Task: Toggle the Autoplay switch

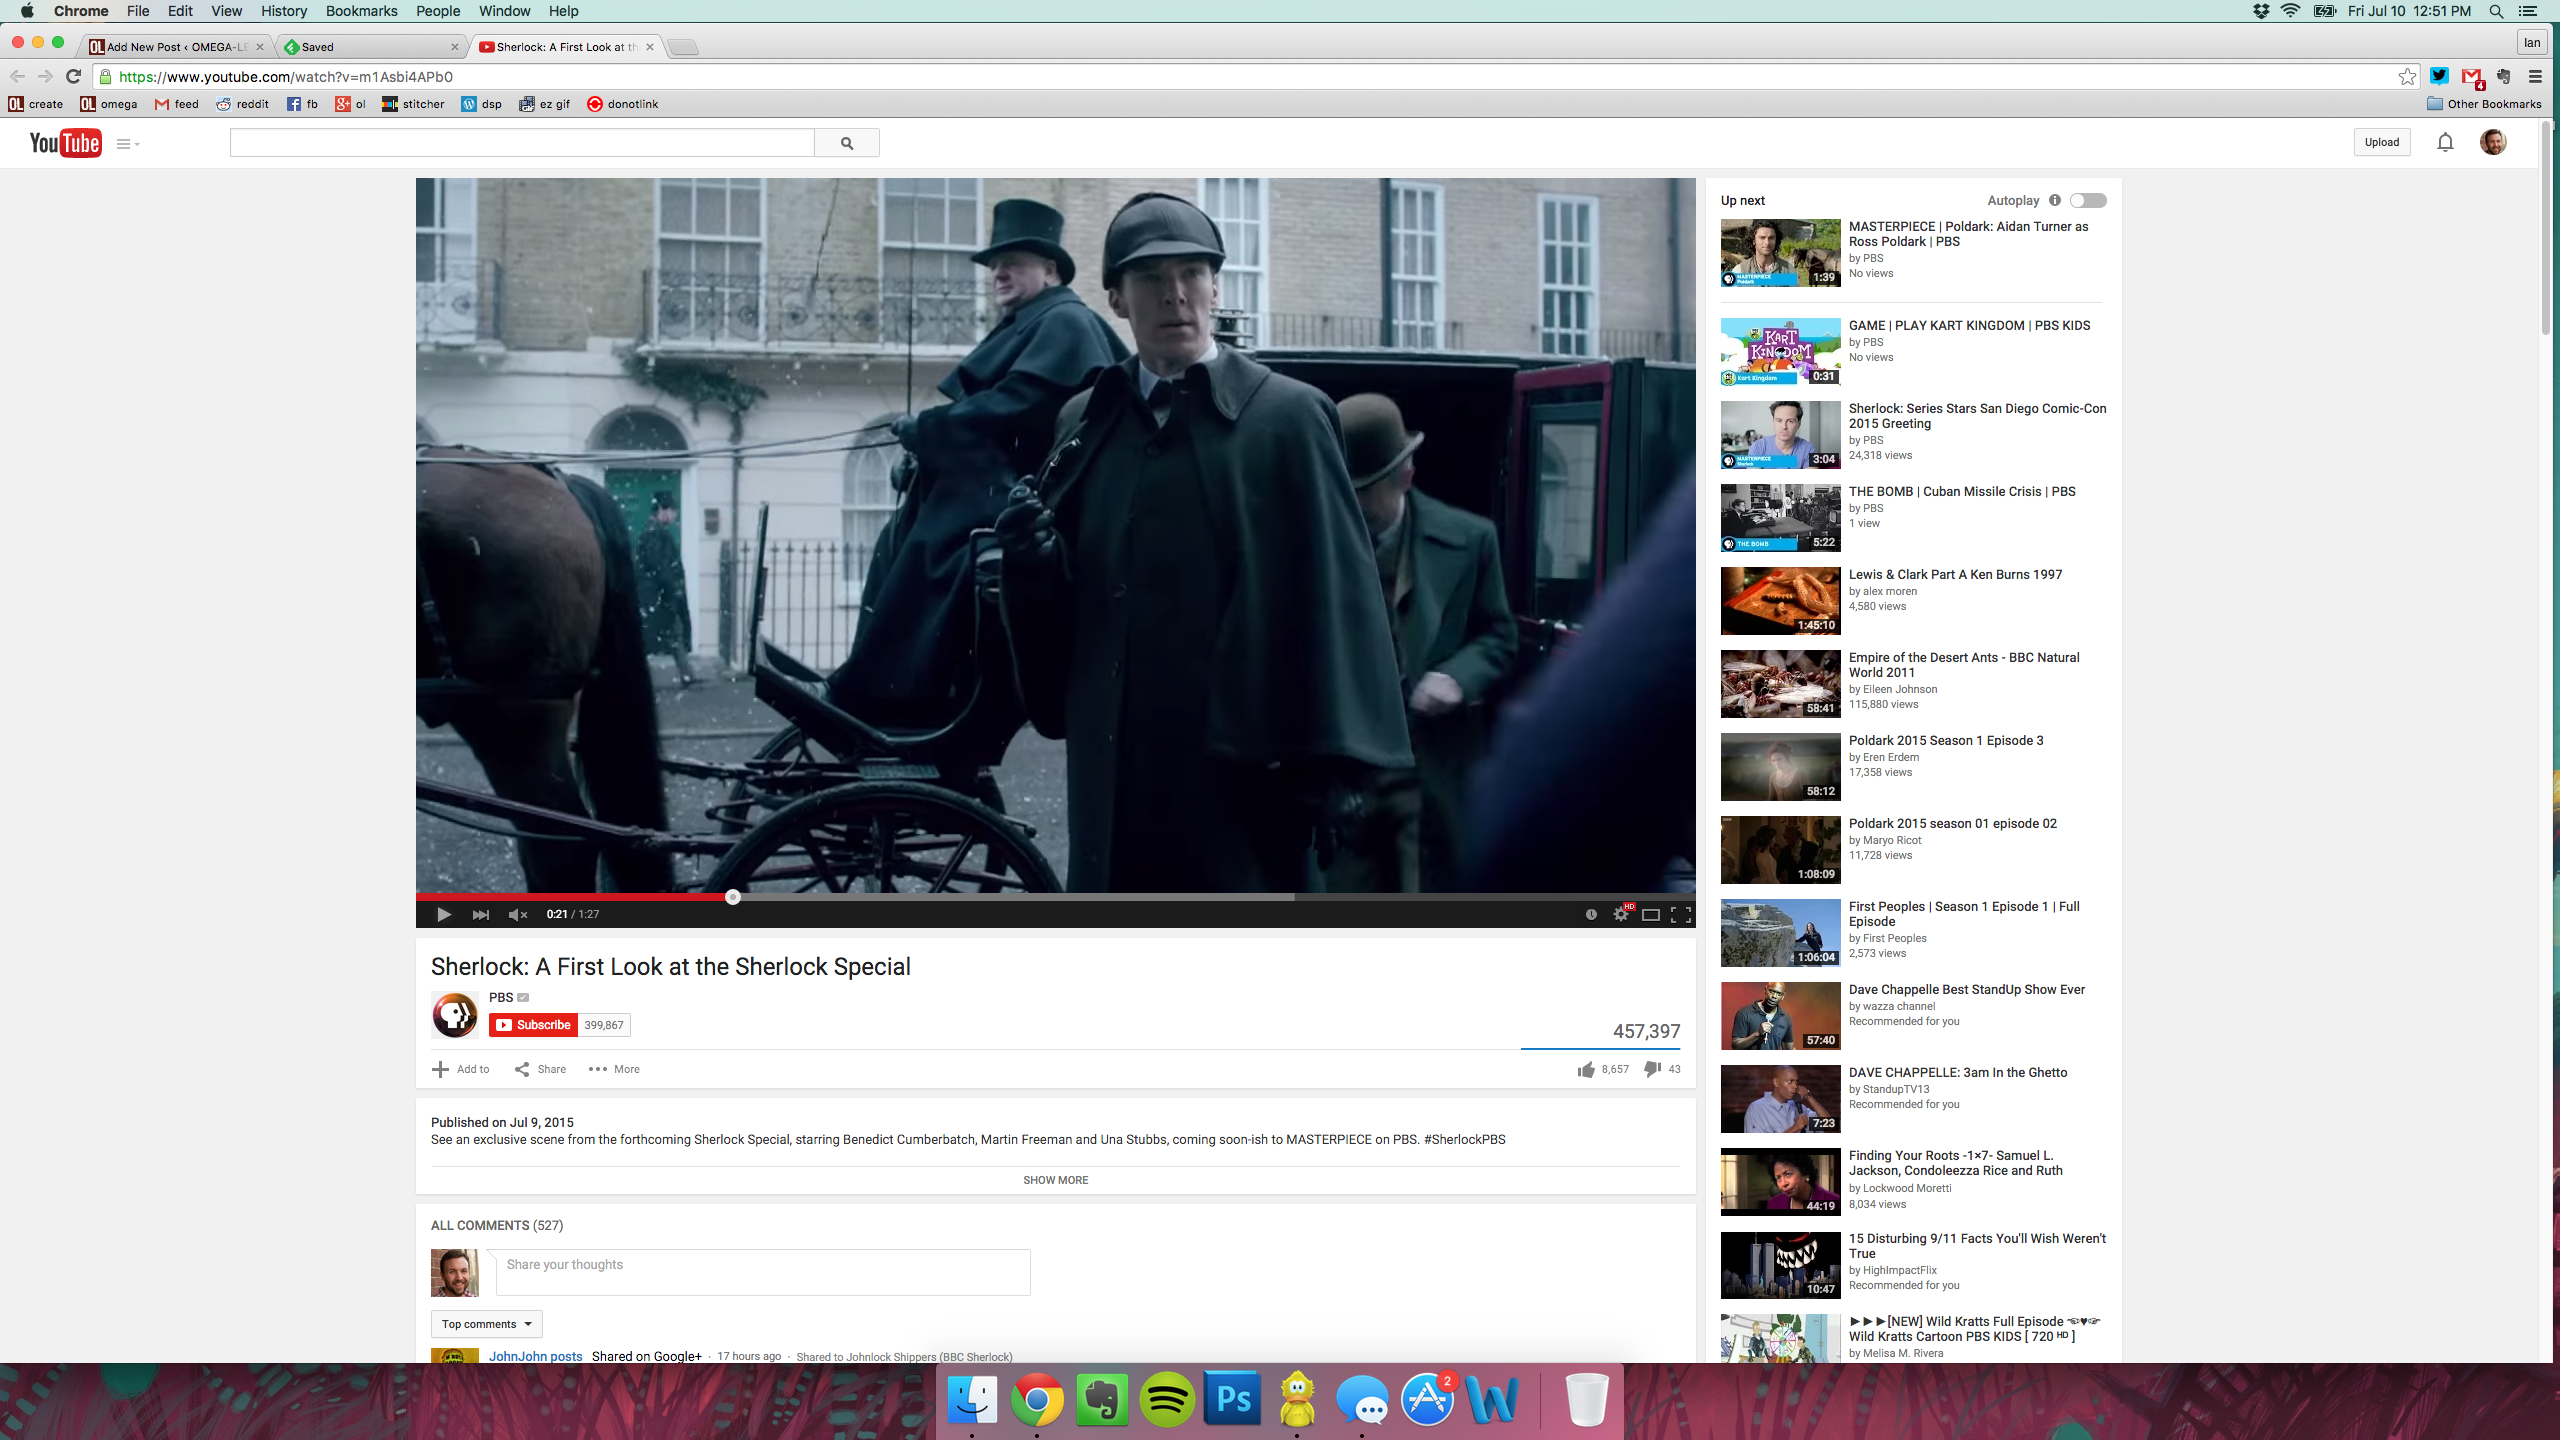Action: click(x=2088, y=200)
